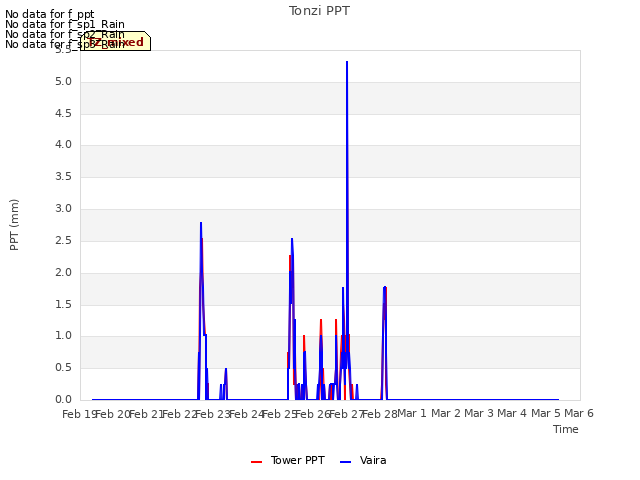Click the Mar 1 x-axis tick label

point(412,413)
